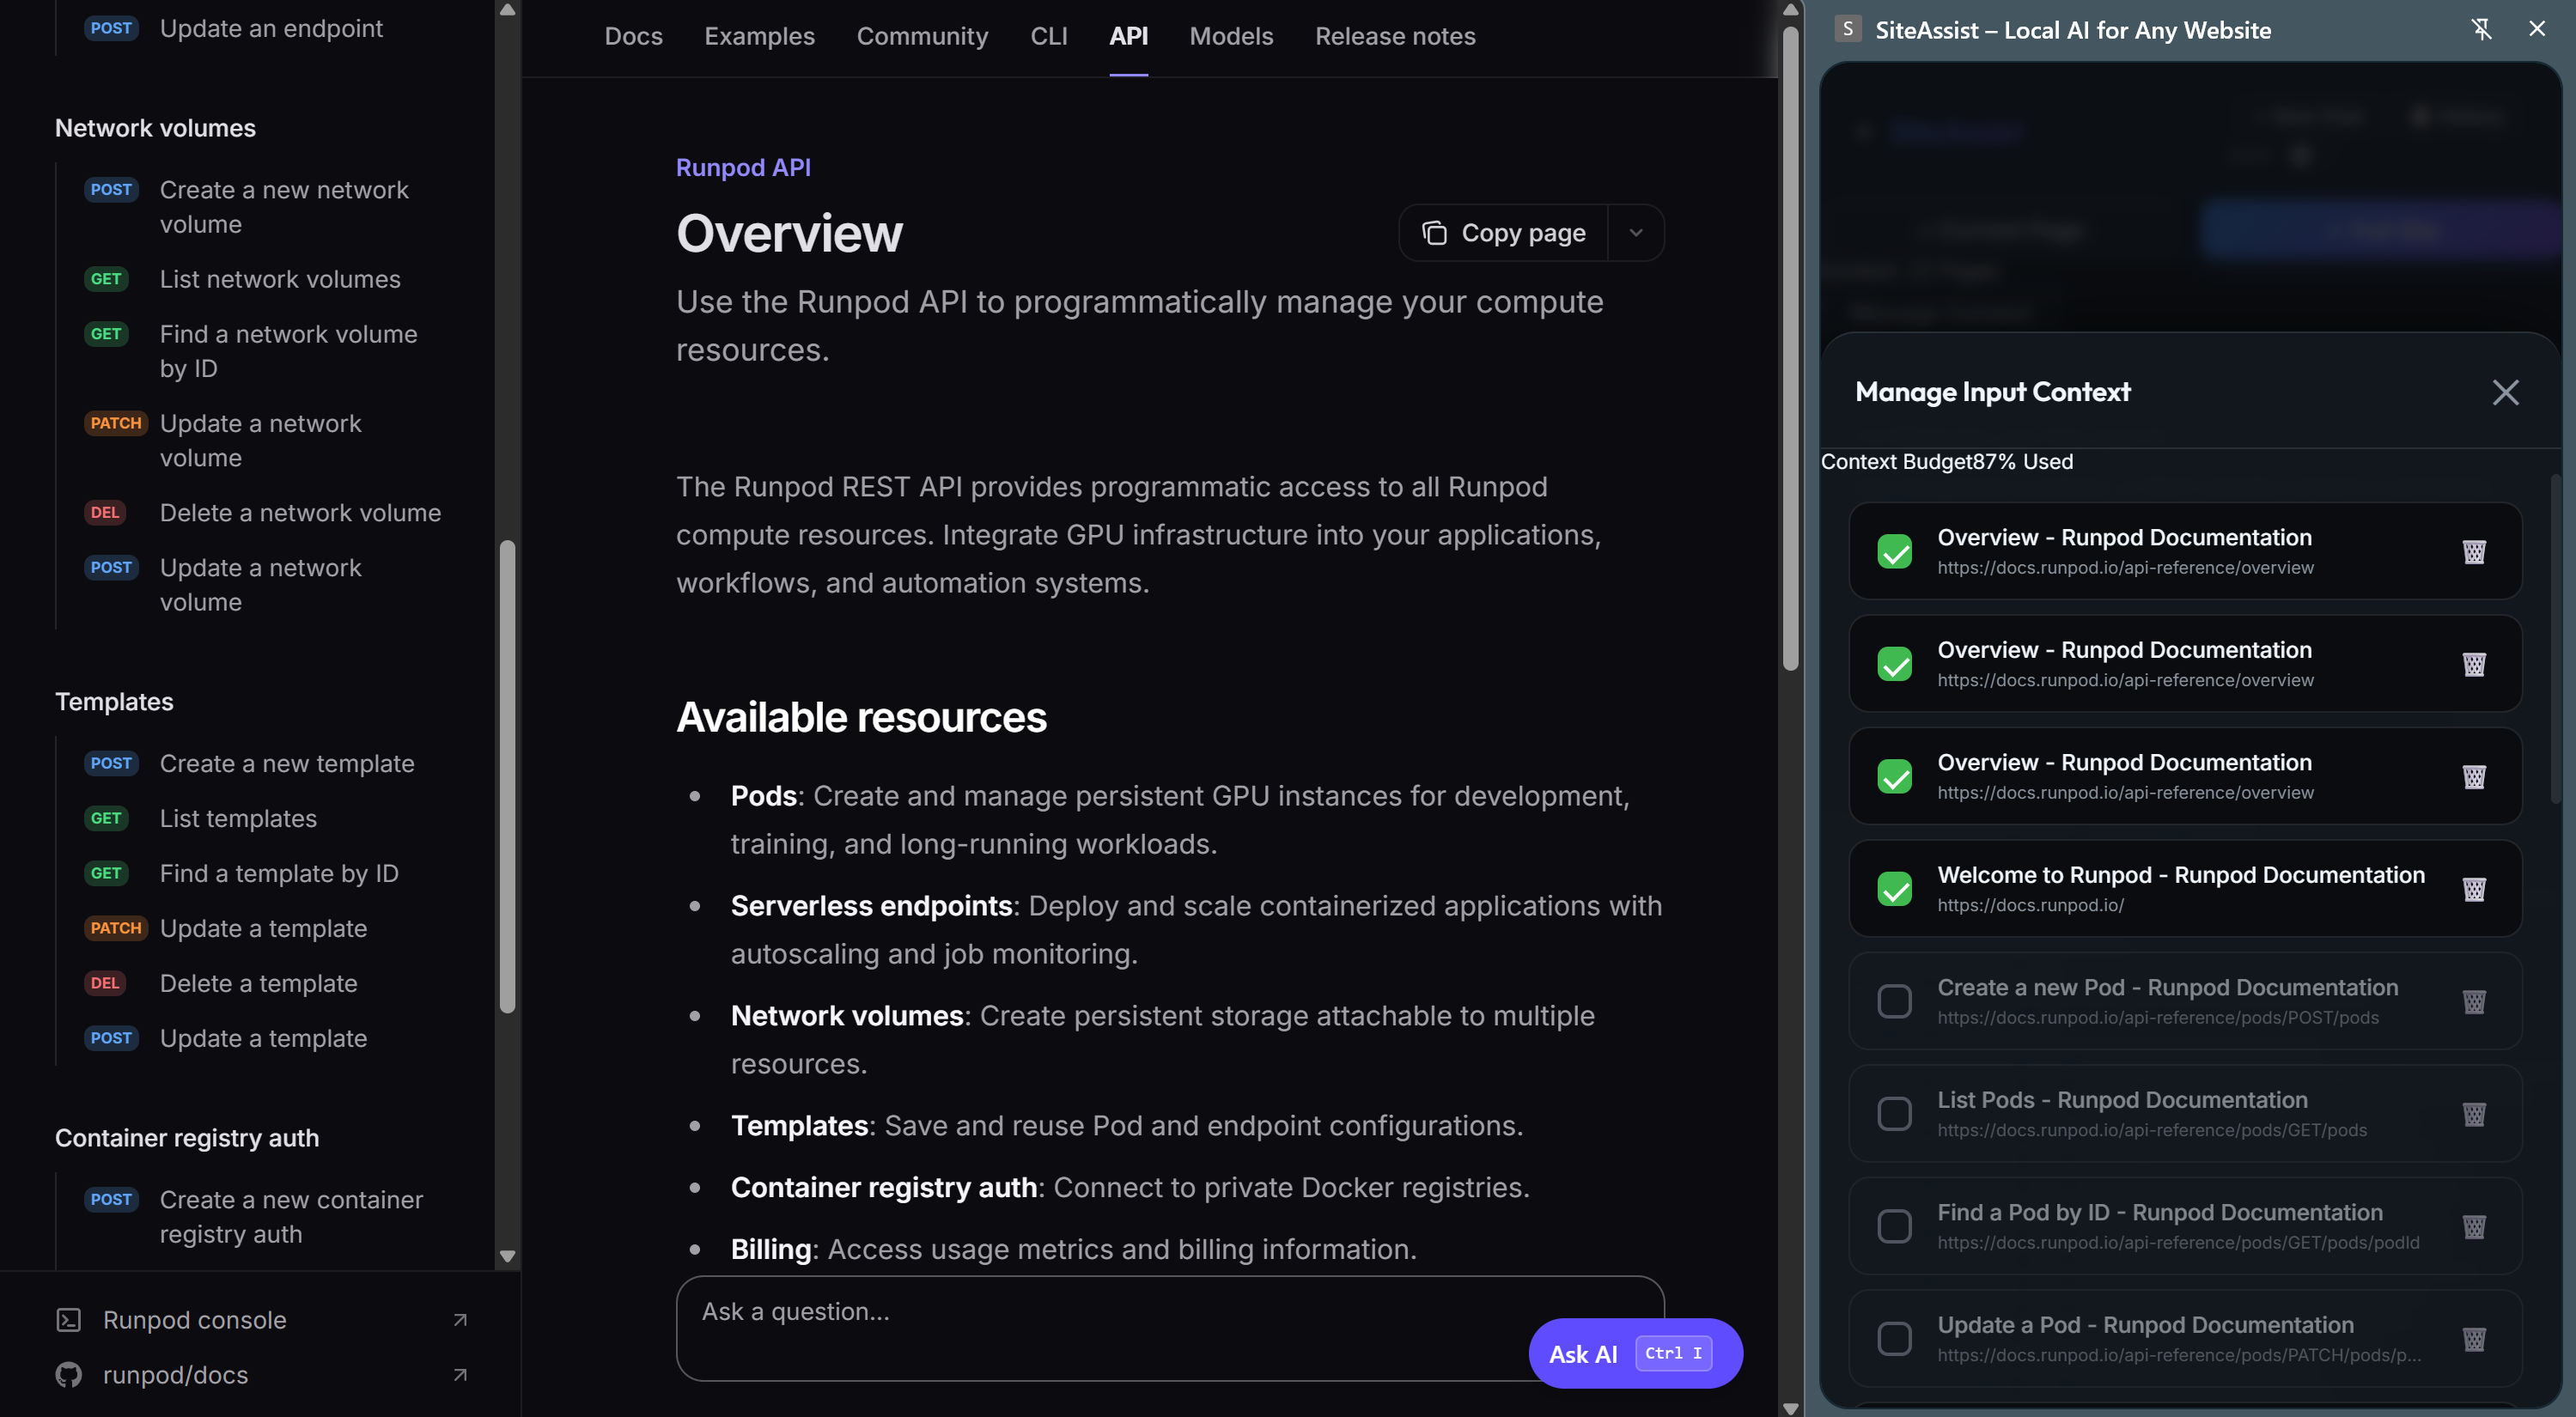Screen dimensions: 2576x1417
Task: Open the Copy page dropdown arrow
Action: 1636,233
